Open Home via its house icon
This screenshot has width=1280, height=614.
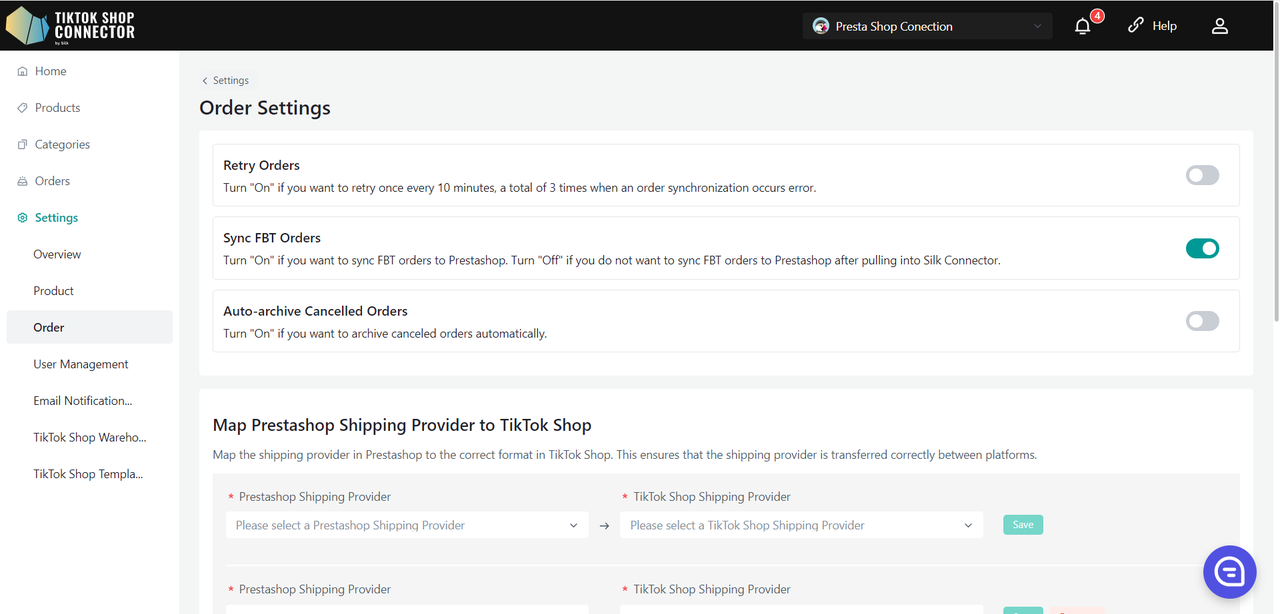(22, 72)
